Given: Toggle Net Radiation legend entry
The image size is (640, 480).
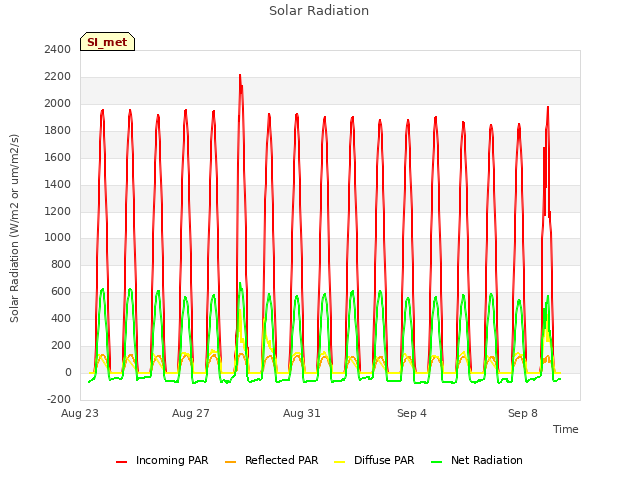Looking at the screenshot, I should click(477, 460).
